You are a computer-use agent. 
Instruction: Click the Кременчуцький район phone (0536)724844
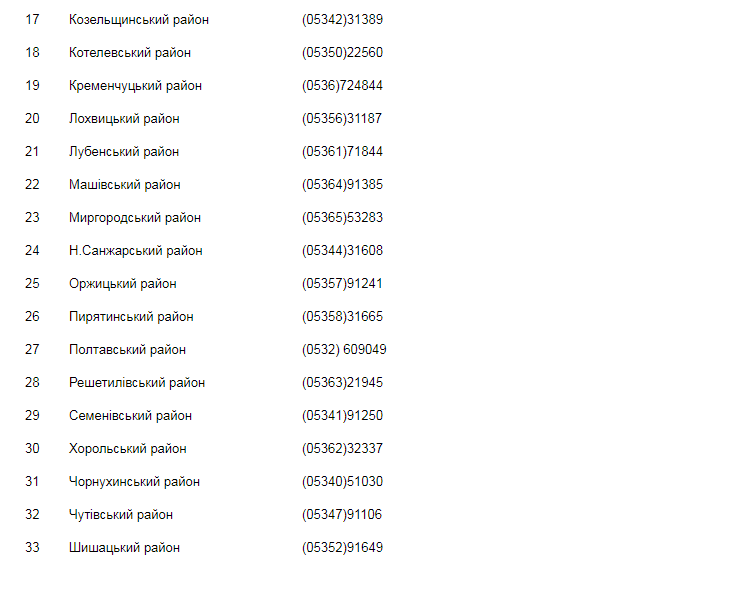(342, 86)
